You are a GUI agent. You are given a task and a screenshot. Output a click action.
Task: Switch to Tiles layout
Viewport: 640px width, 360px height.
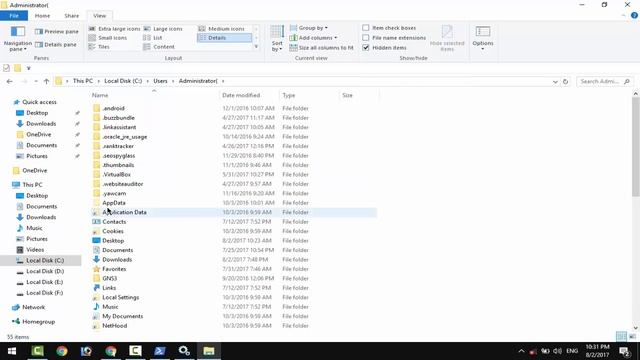pos(99,47)
